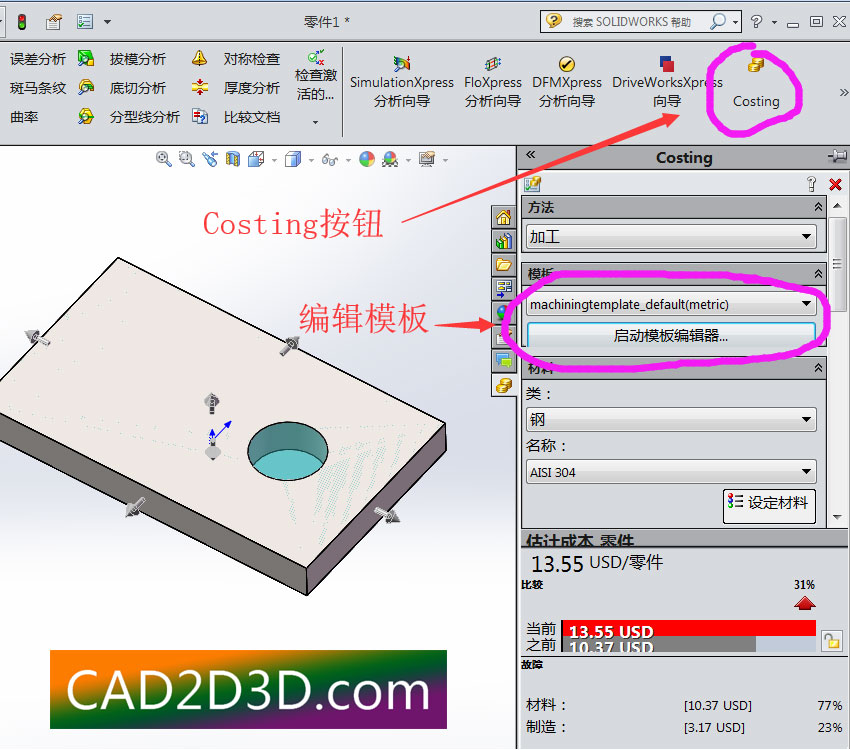The image size is (850, 750).
Task: Toggle Section View in view toolbar
Action: (x=233, y=159)
